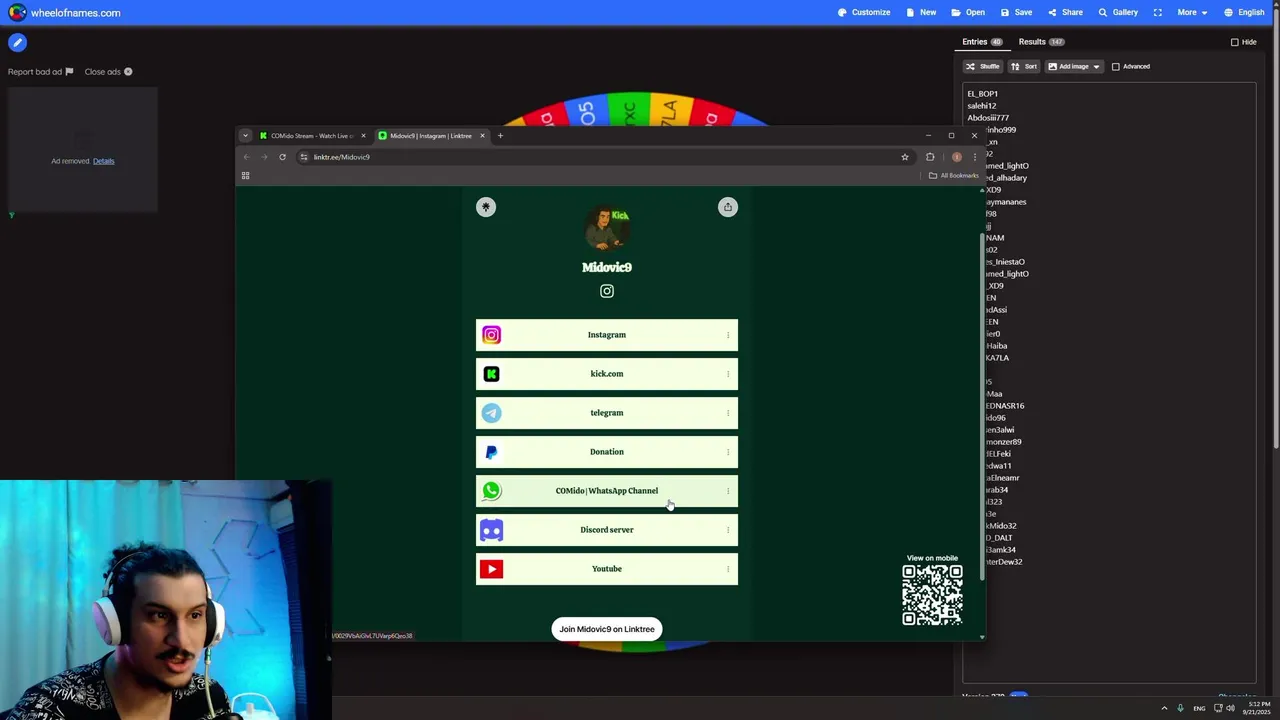
Task: Click the View on mobile QR code
Action: click(x=932, y=595)
